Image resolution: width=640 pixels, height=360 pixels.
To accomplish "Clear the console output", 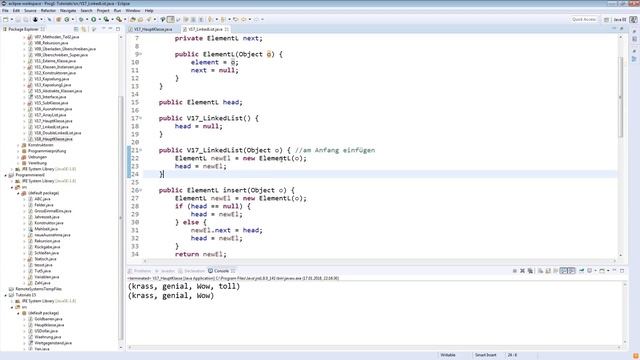I will 540,271.
